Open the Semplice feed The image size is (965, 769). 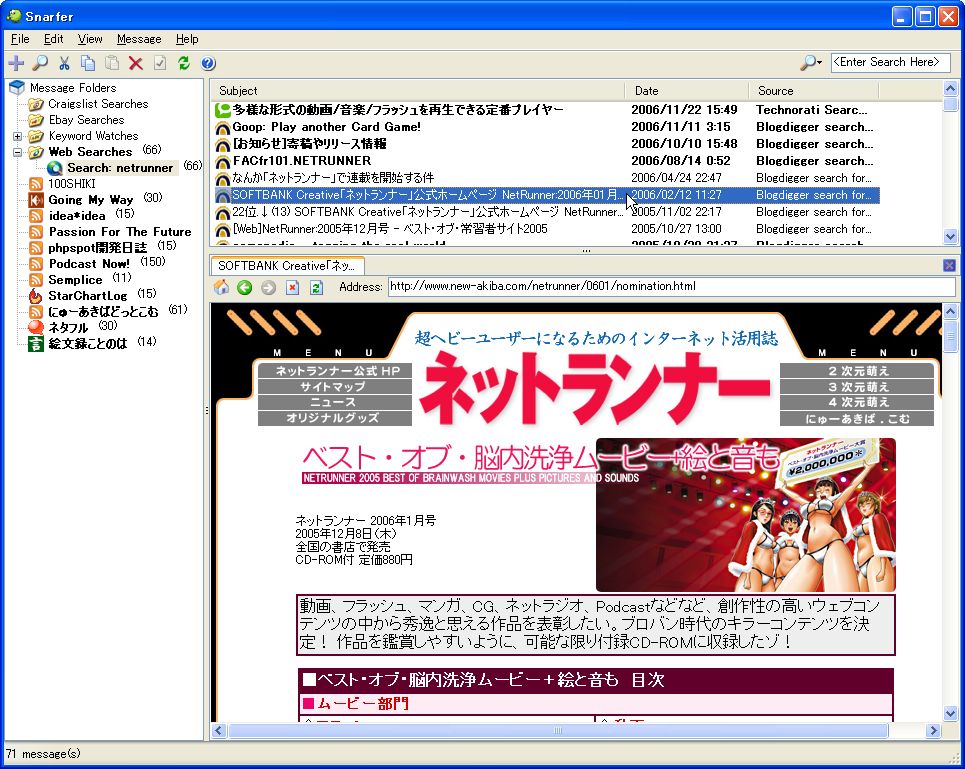tap(75, 280)
